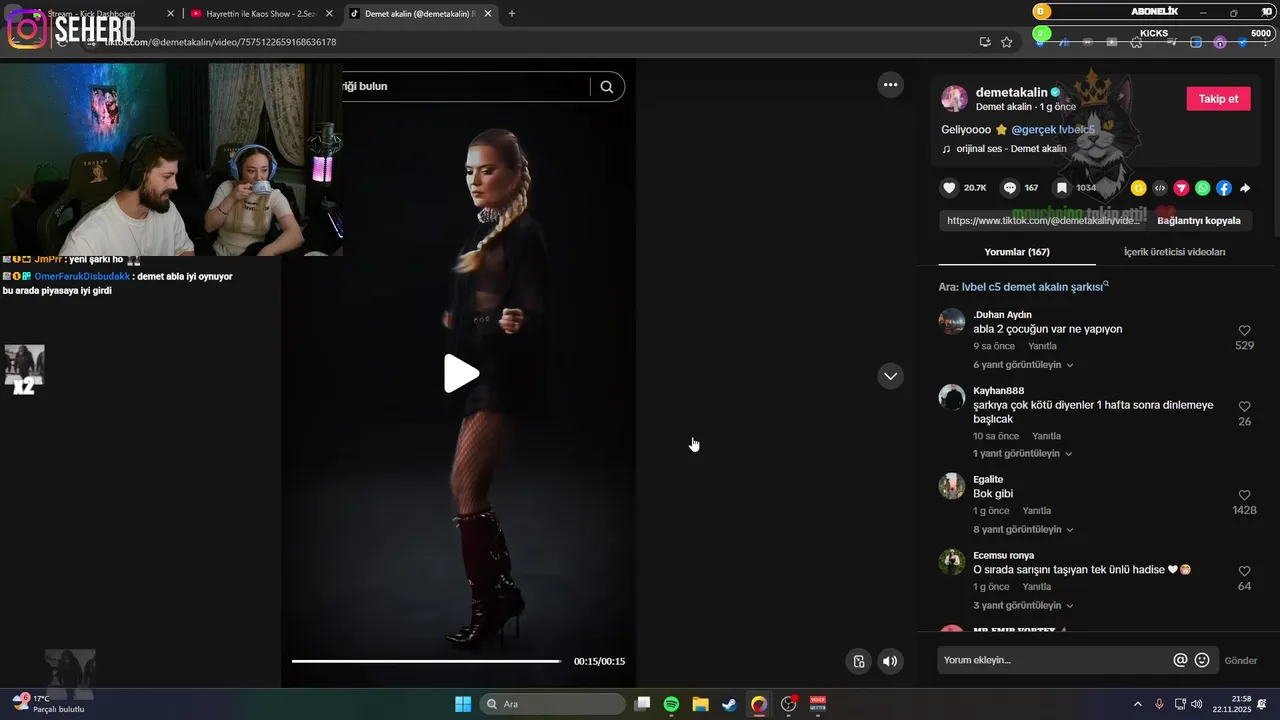Share the video via WhatsApp icon
Image resolution: width=1280 pixels, height=720 pixels.
(x=1202, y=188)
